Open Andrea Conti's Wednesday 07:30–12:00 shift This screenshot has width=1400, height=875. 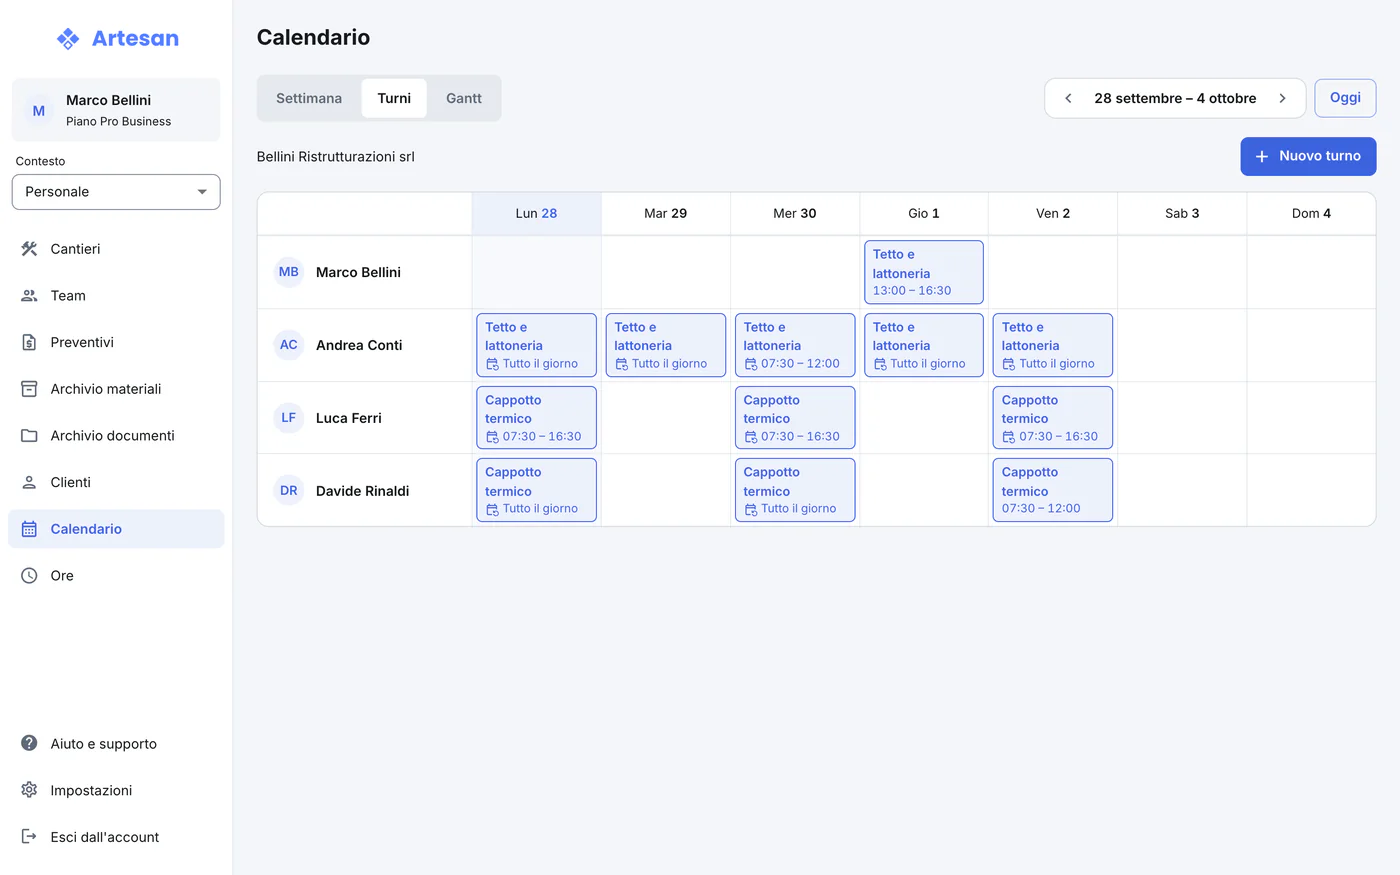tap(795, 345)
